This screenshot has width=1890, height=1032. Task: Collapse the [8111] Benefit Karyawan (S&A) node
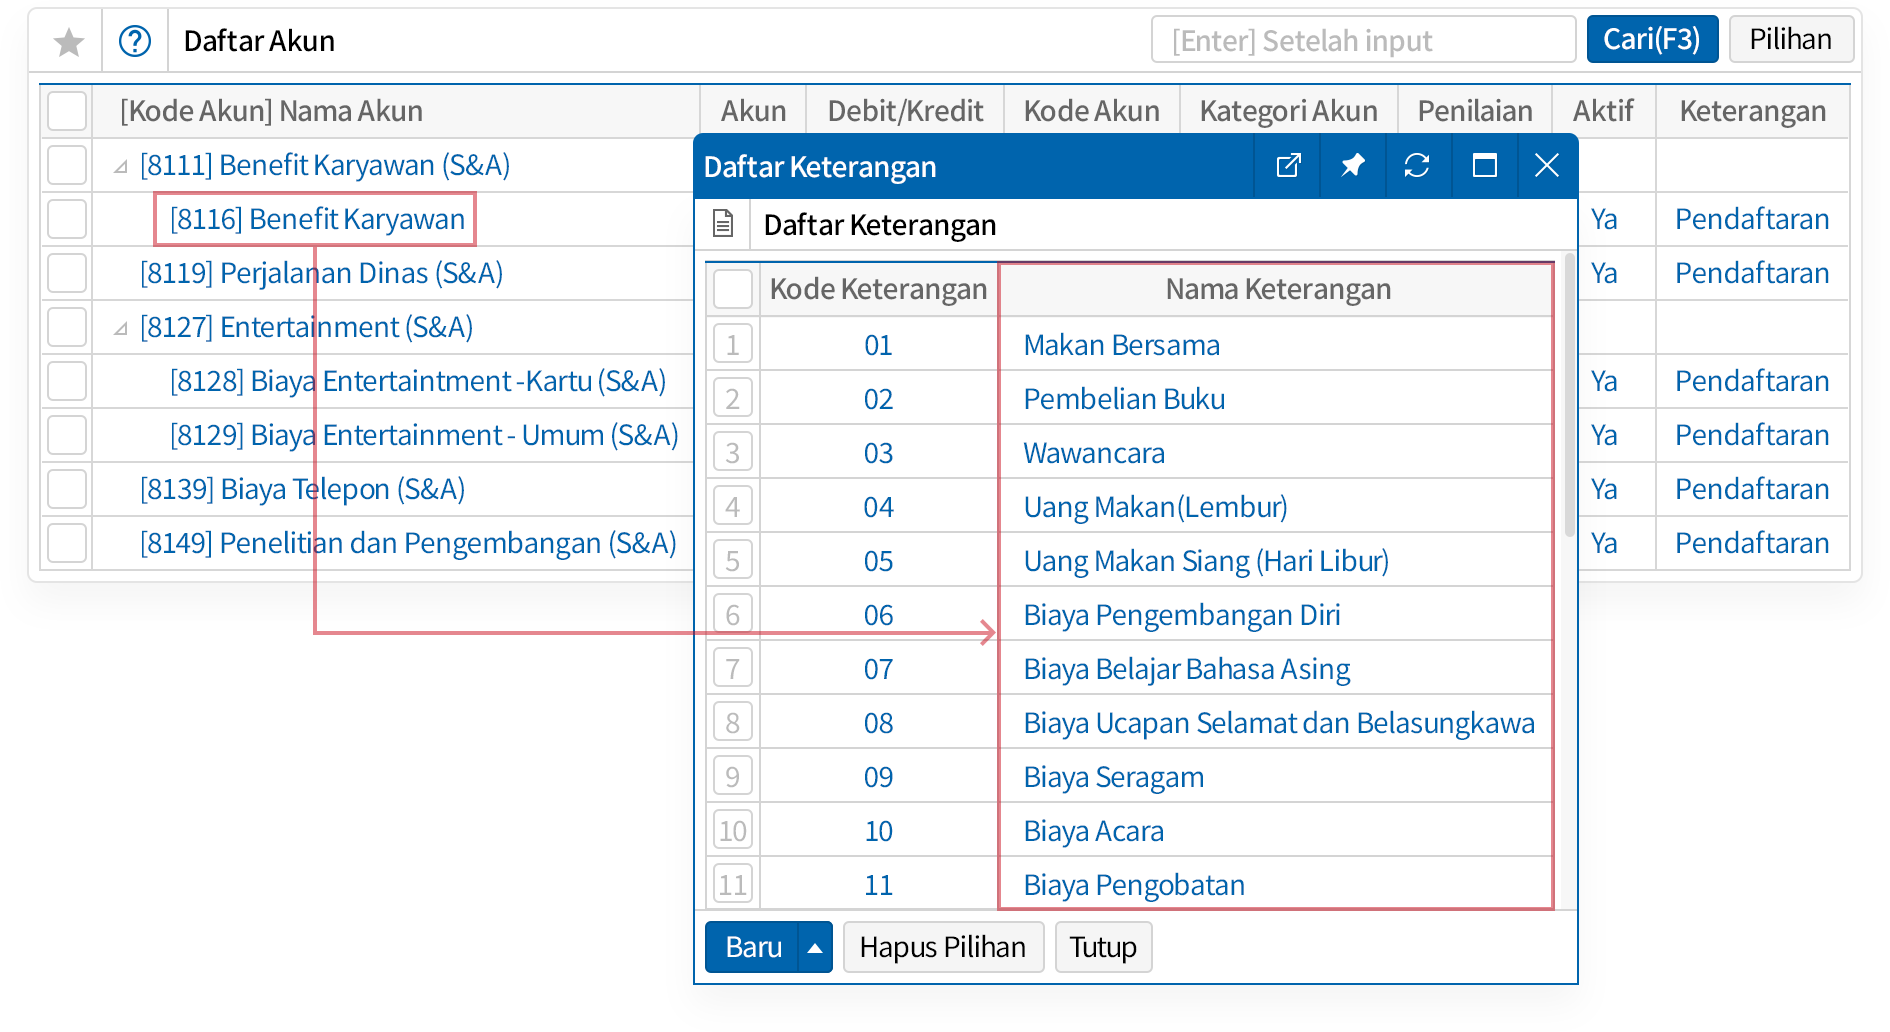pyautogui.click(x=121, y=167)
